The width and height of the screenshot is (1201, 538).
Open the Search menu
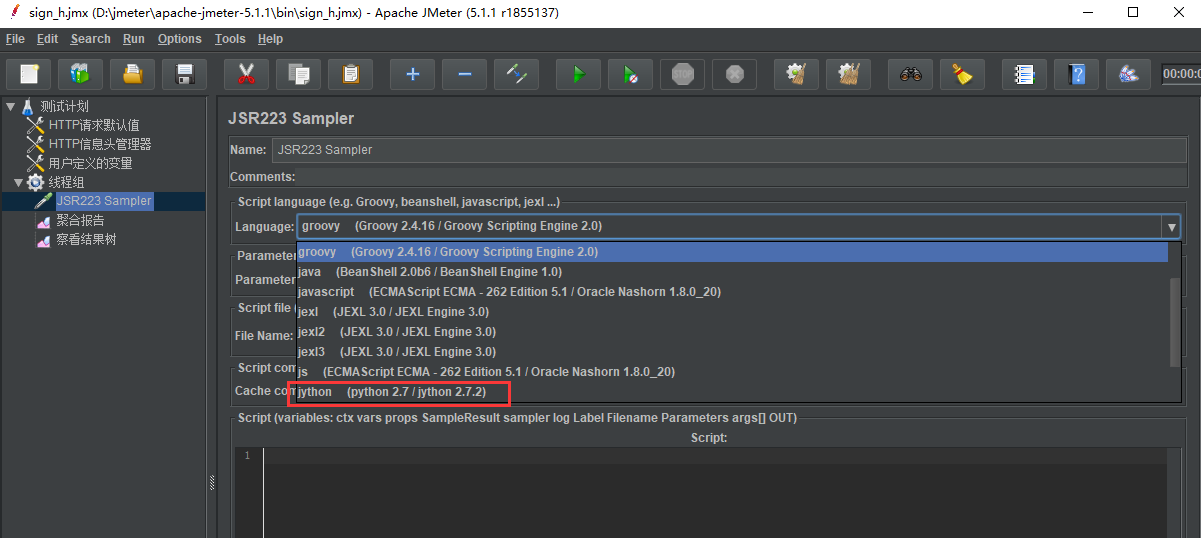90,39
